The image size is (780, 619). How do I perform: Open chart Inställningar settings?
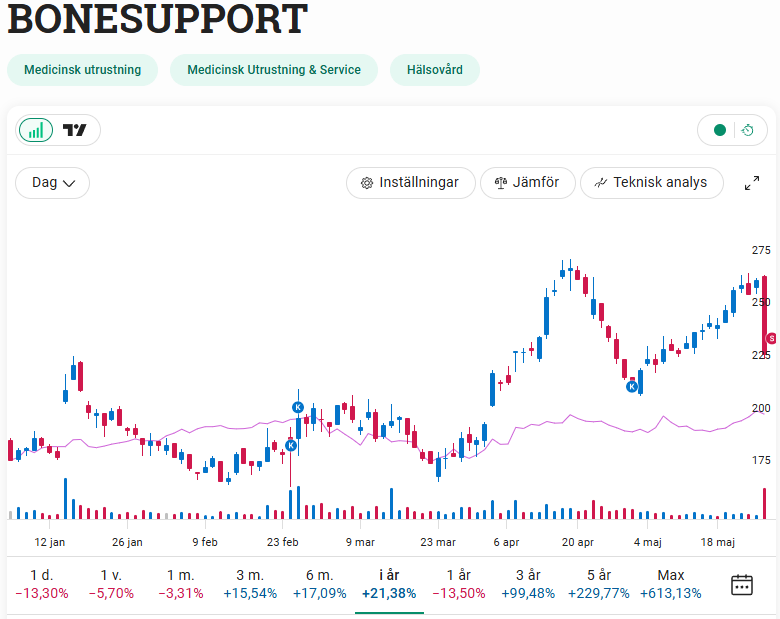tap(410, 183)
